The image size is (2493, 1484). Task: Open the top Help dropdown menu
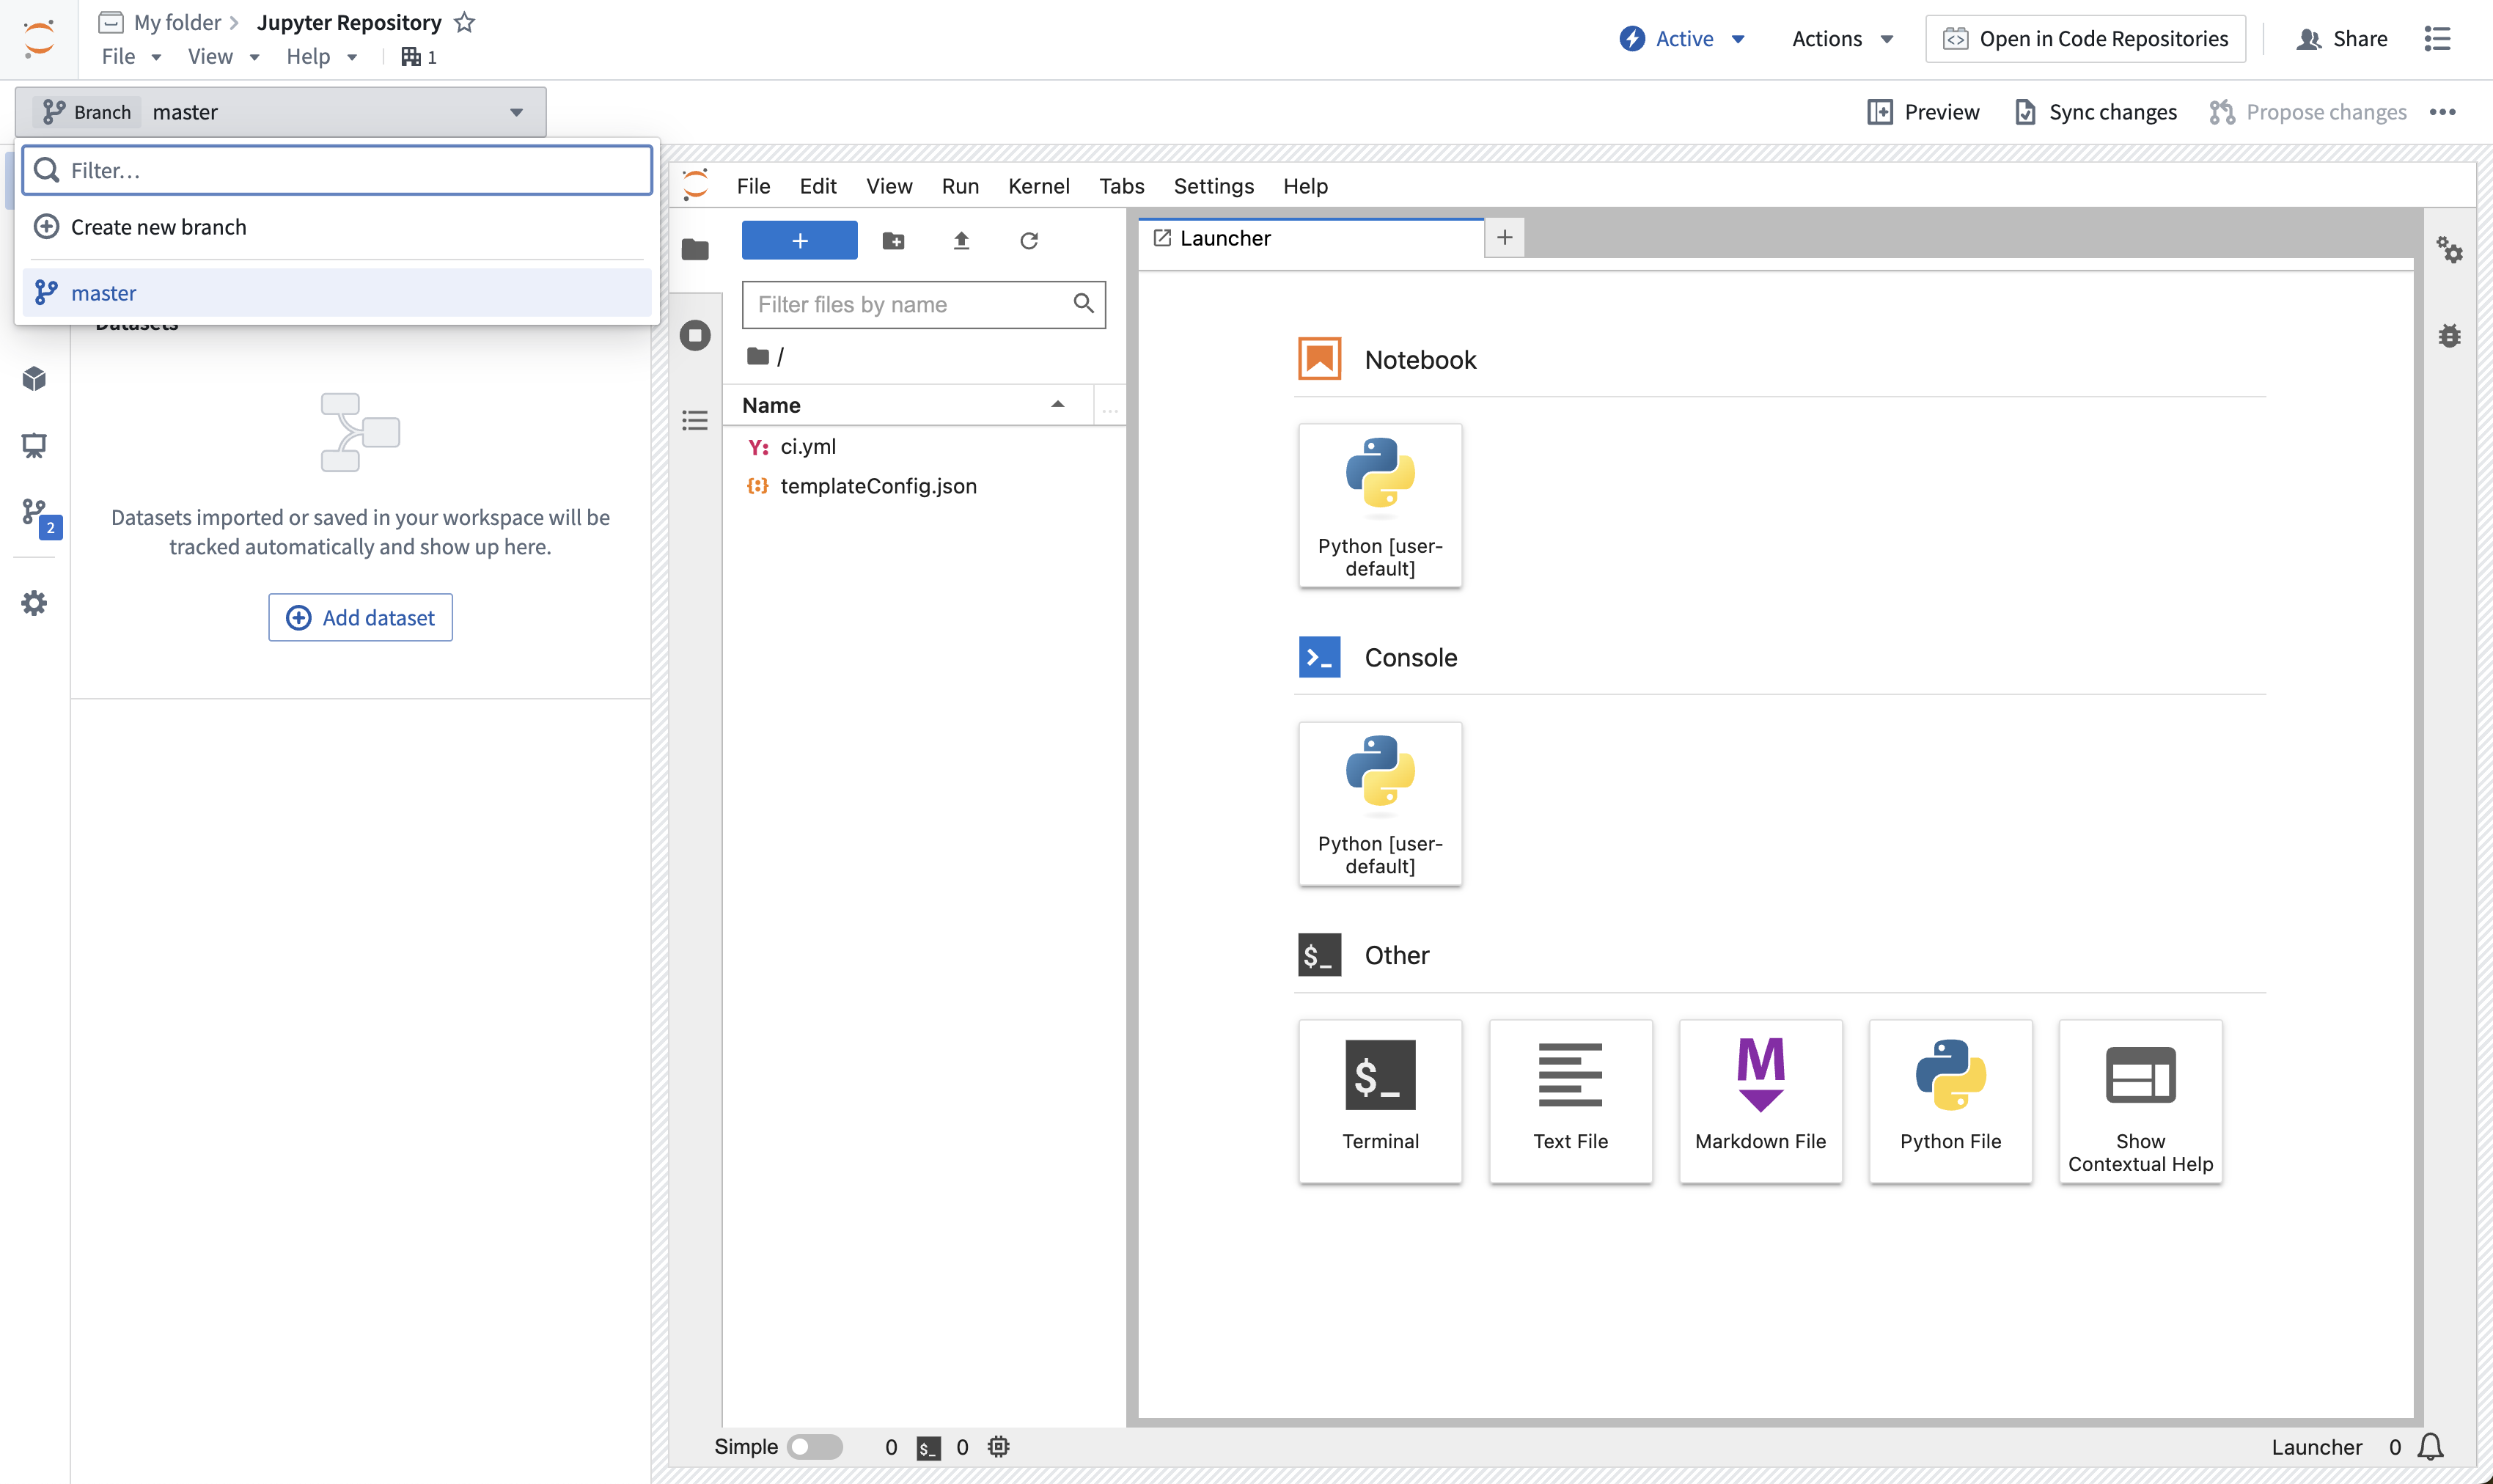tap(321, 57)
